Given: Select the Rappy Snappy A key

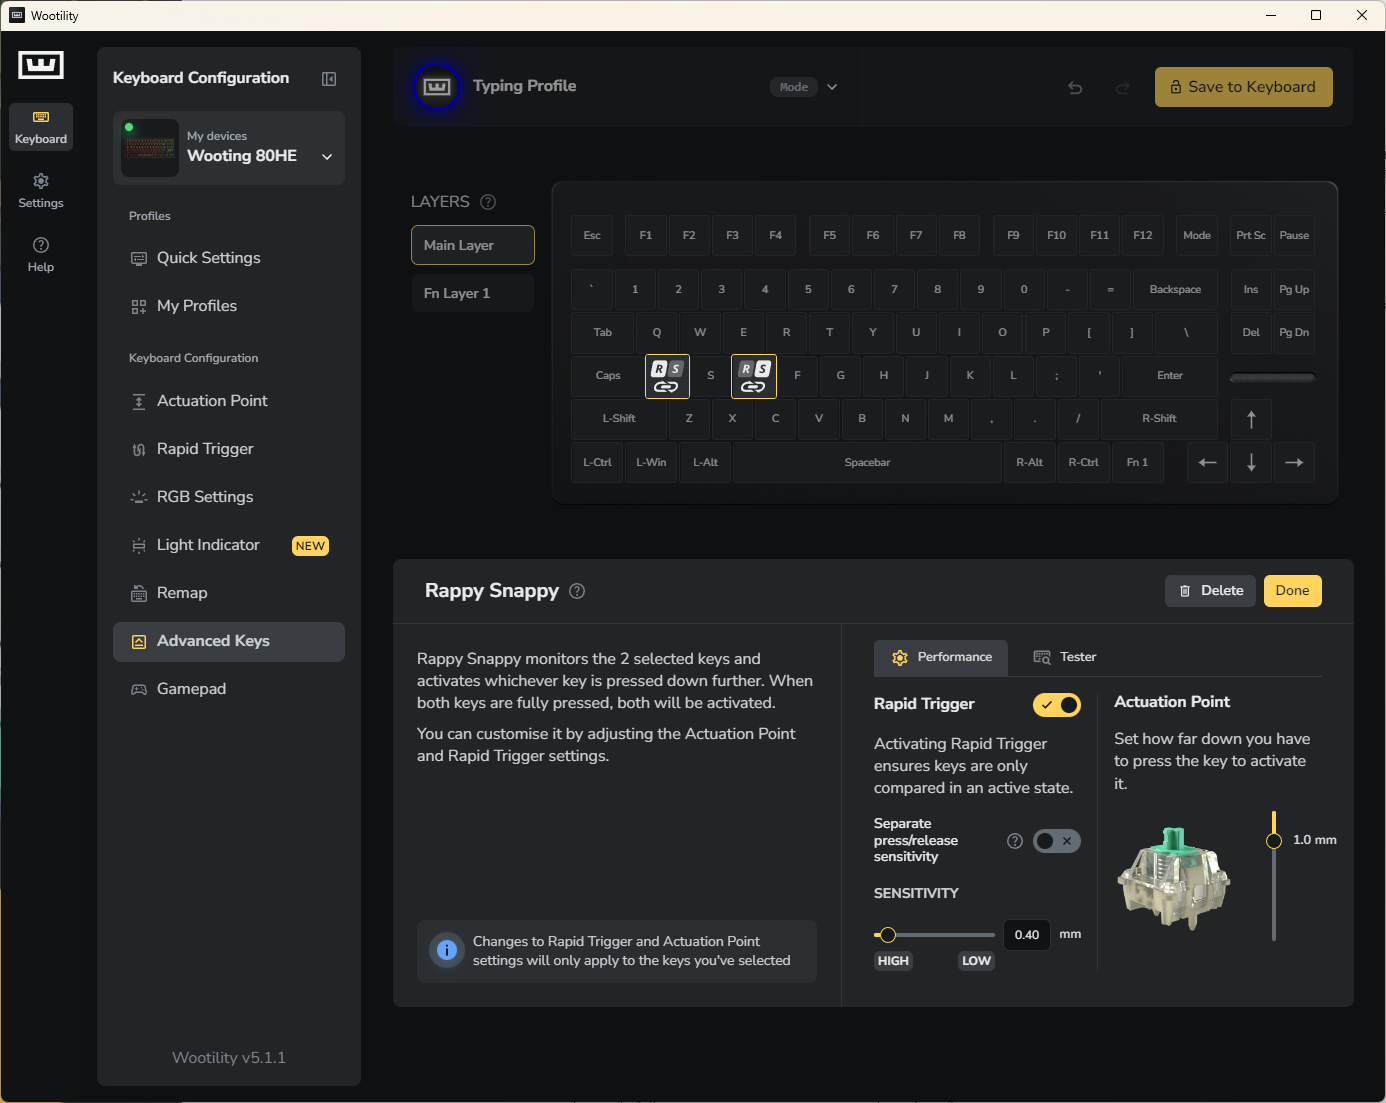Looking at the screenshot, I should point(667,376).
